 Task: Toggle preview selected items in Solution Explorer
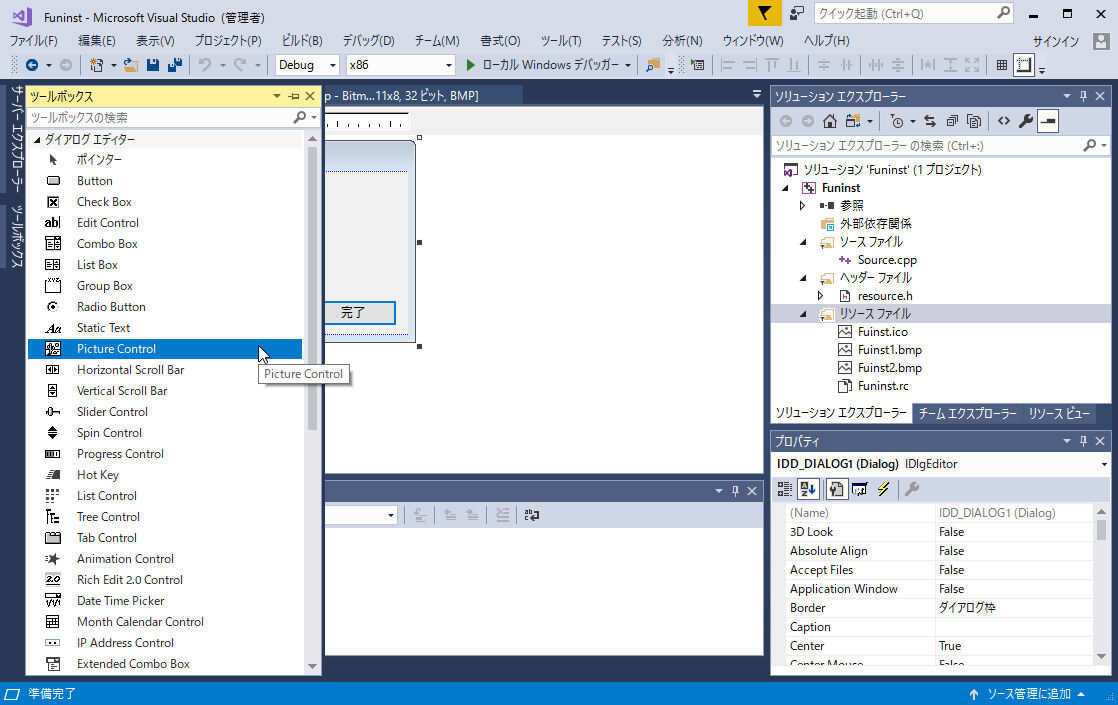(1047, 121)
